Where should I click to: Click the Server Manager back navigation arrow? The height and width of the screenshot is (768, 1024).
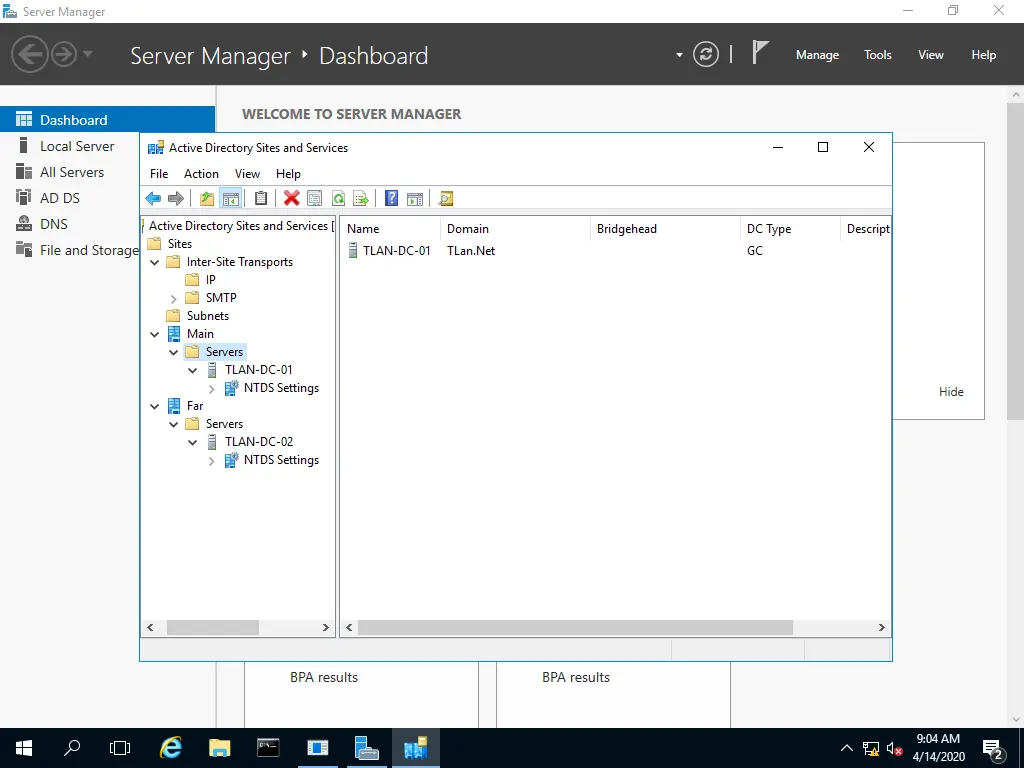coord(29,54)
